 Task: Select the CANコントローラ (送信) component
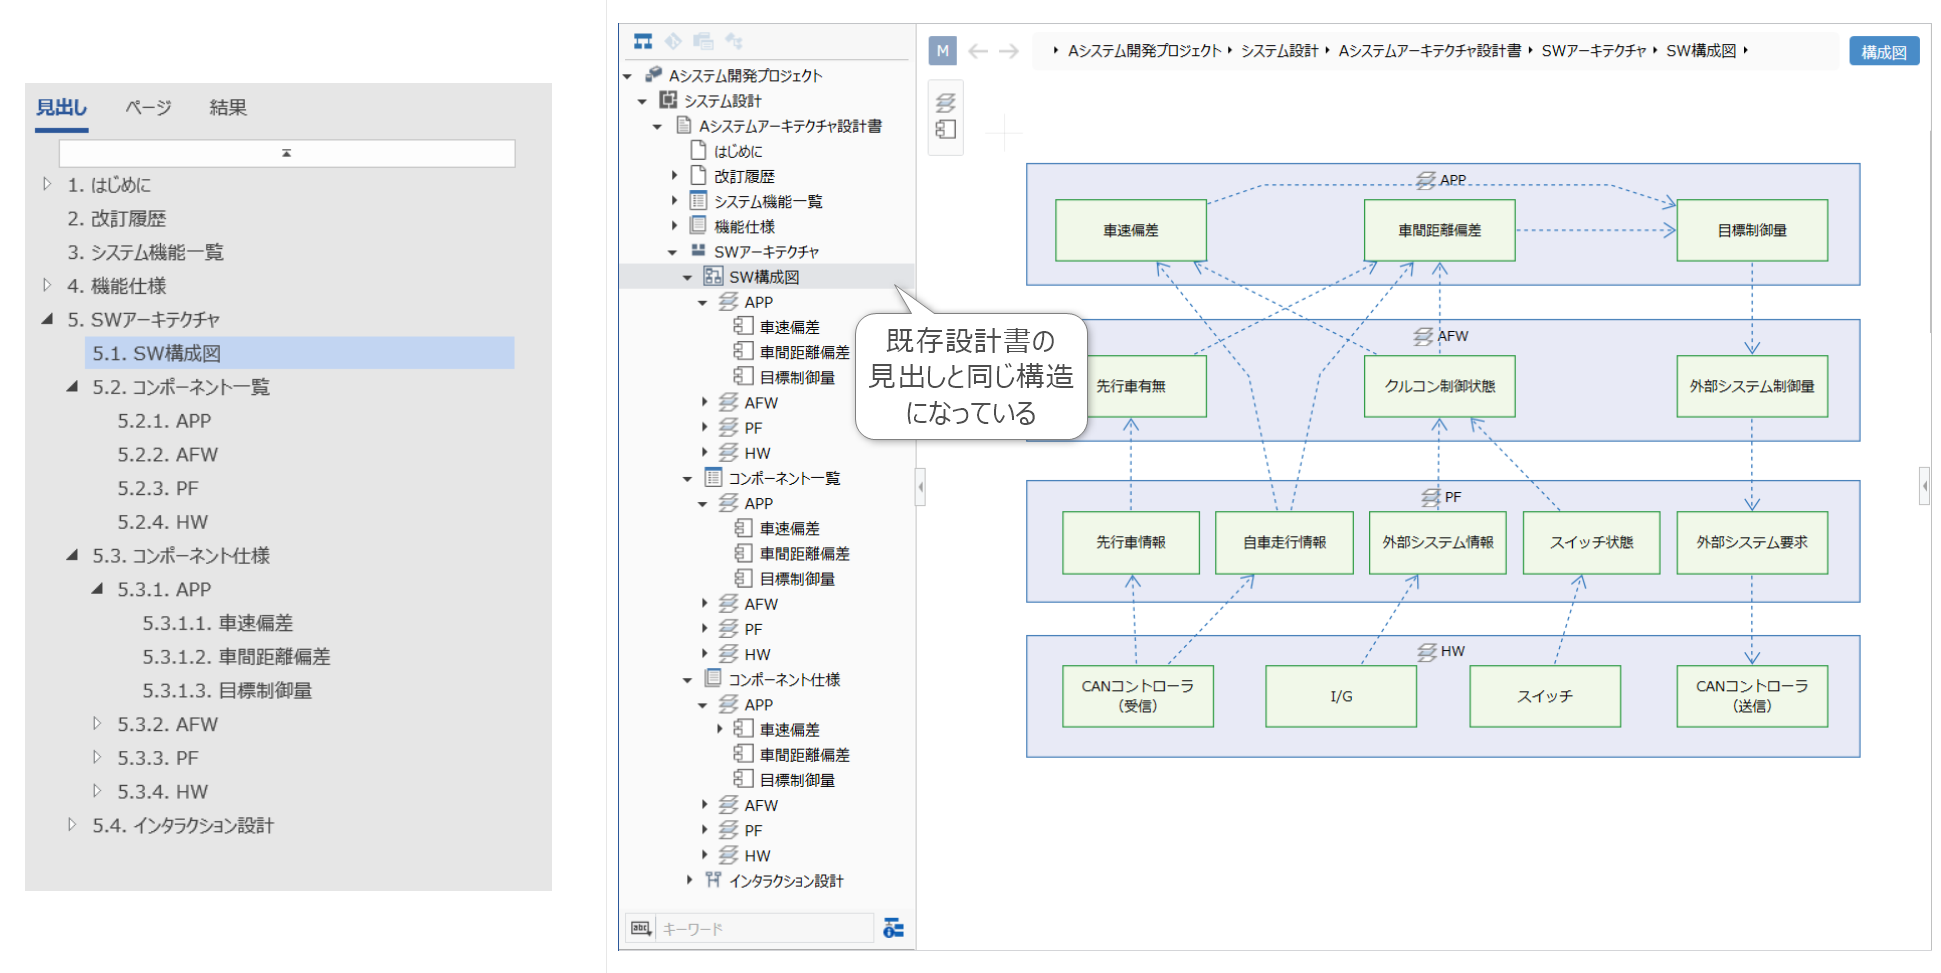click(x=1752, y=696)
